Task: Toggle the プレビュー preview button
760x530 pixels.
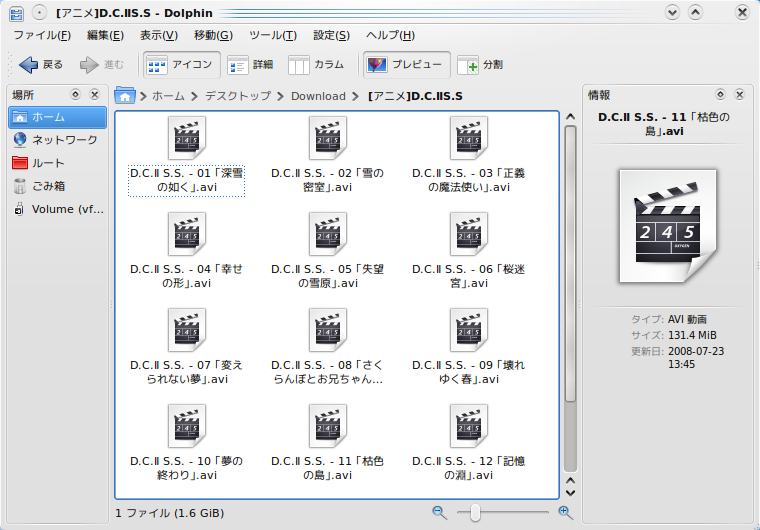Action: coord(407,64)
